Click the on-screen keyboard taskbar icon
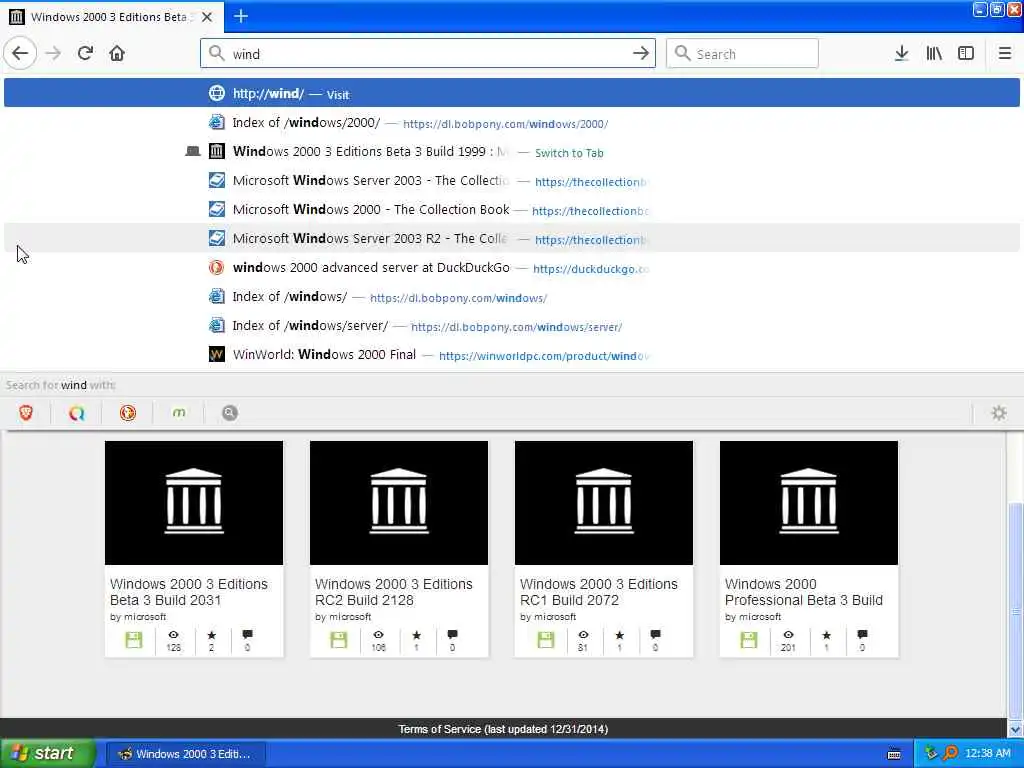 (894, 754)
